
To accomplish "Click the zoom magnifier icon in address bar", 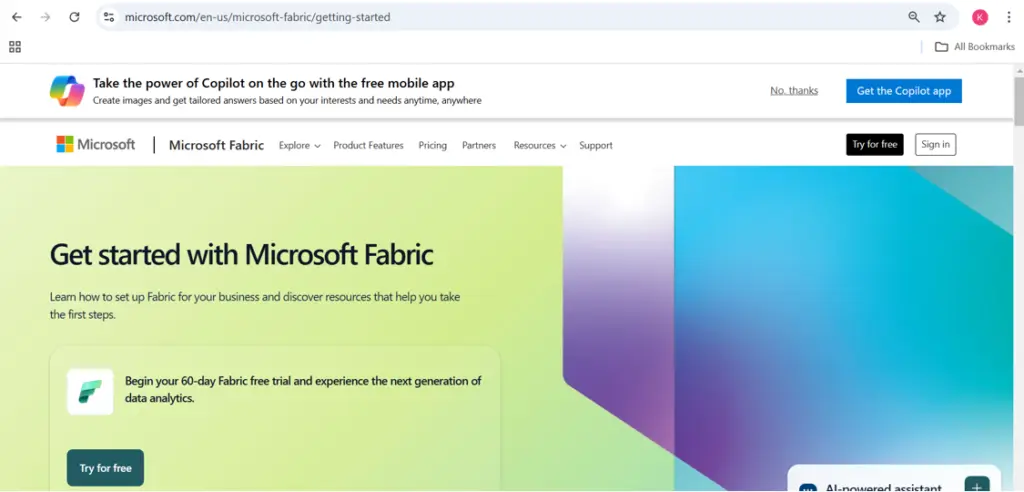I will 914,17.
